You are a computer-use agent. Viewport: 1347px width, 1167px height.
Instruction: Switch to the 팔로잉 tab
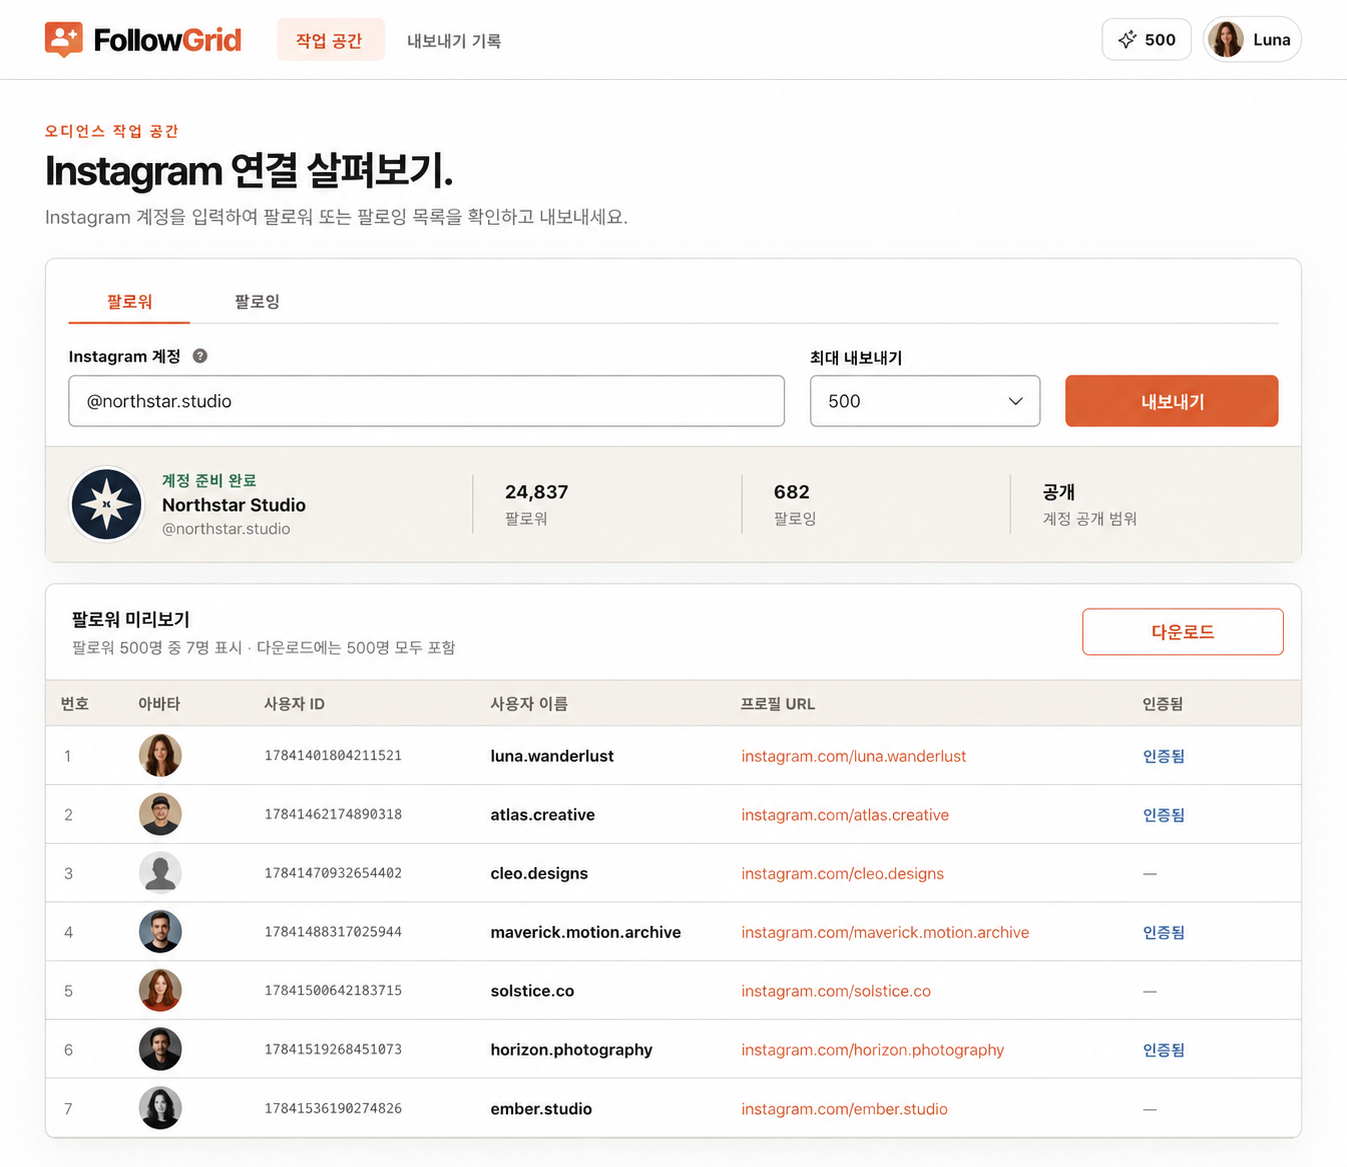[x=257, y=302]
